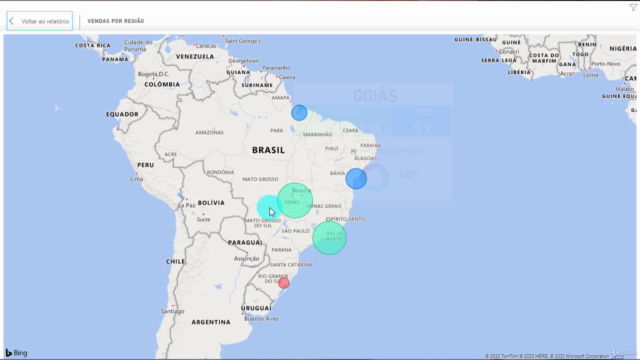Image resolution: width=640 pixels, height=360 pixels.
Task: Select the cyan bubble over Mato Grosso do Sul
Action: (x=269, y=207)
